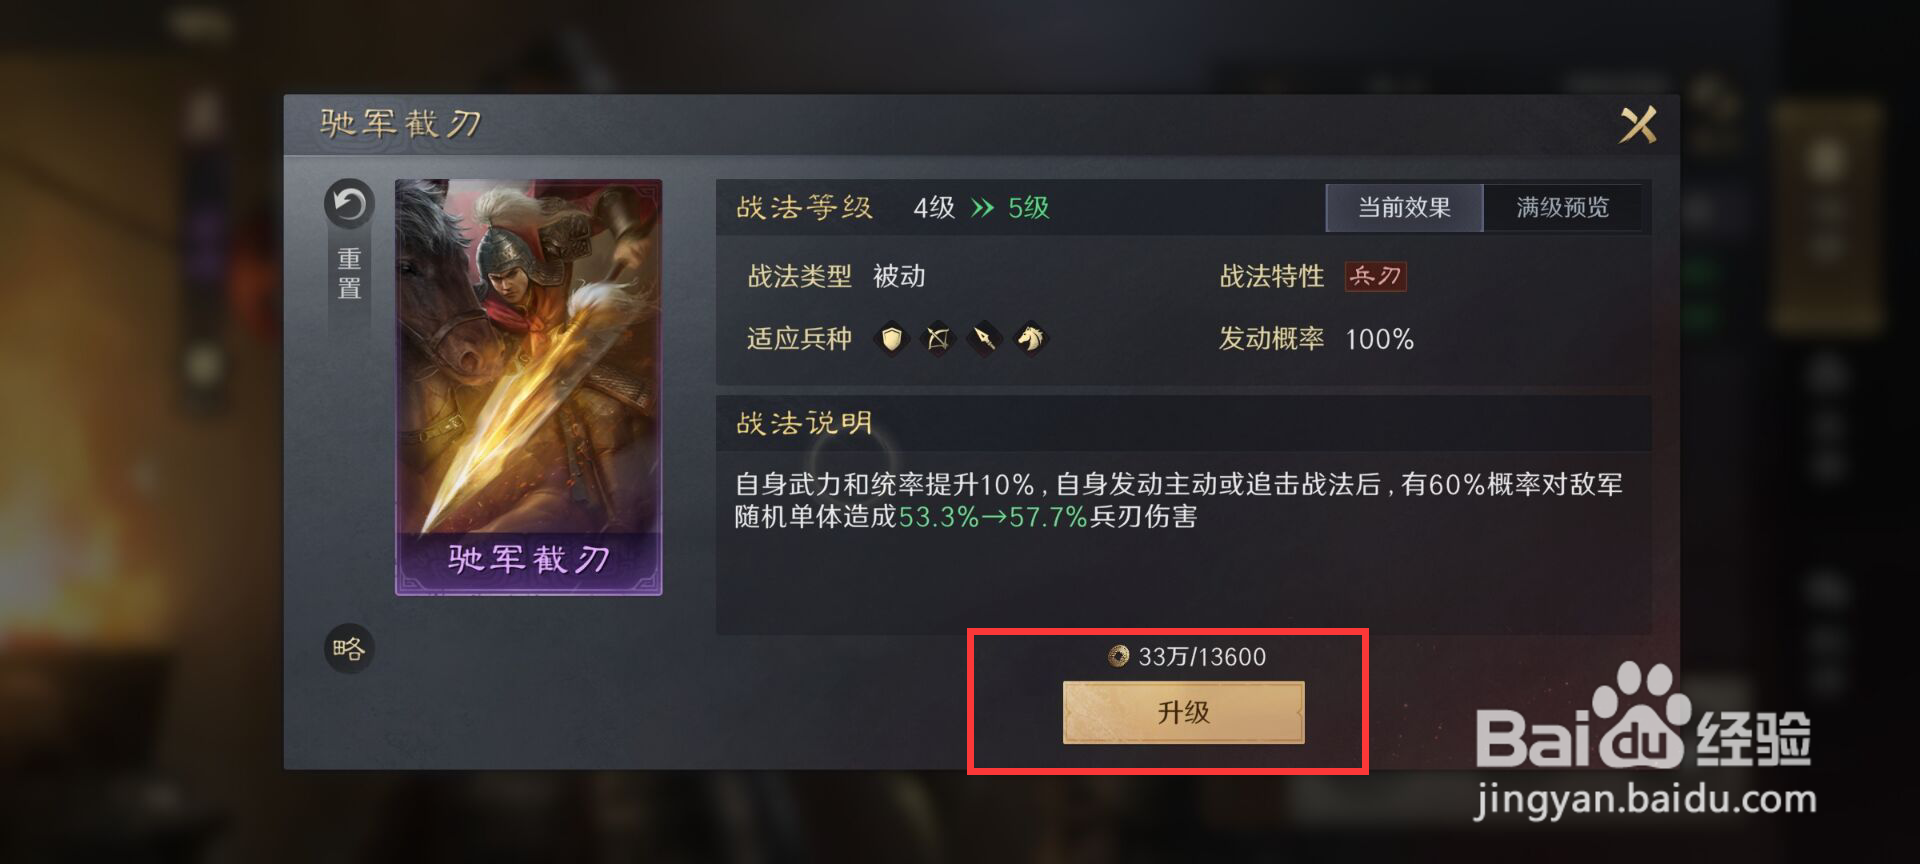This screenshot has height=864, width=1920.
Task: Click the 略 round button
Action: 349,649
